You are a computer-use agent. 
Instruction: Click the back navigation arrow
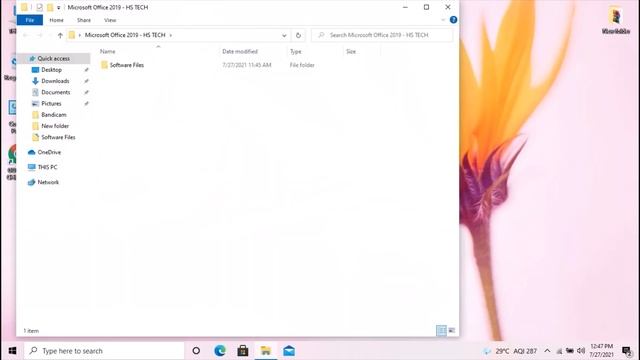pyautogui.click(x=25, y=36)
